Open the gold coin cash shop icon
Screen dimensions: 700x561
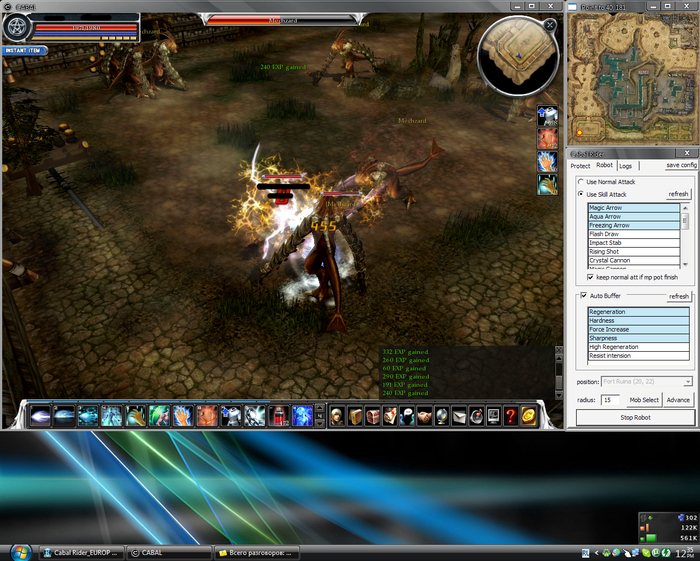pyautogui.click(x=529, y=416)
